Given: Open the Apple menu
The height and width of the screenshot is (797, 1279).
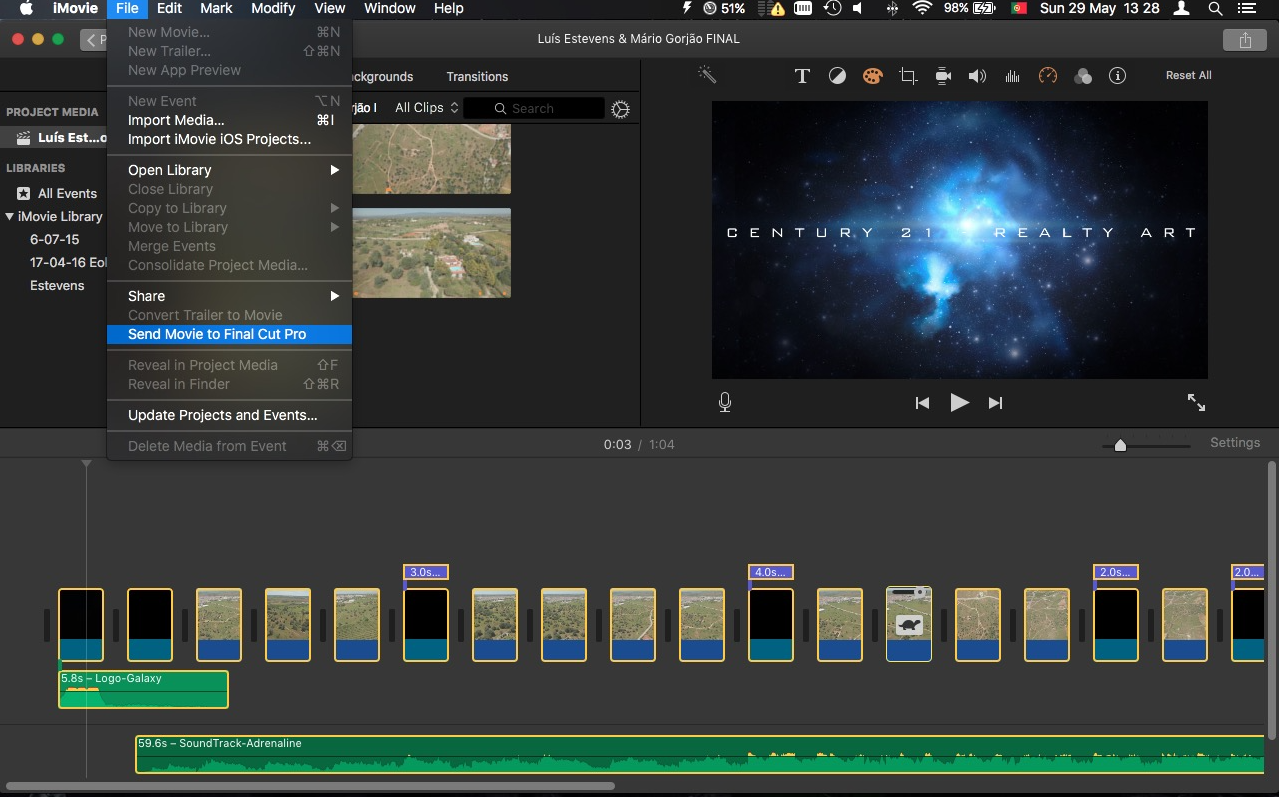Looking at the screenshot, I should click(26, 8).
